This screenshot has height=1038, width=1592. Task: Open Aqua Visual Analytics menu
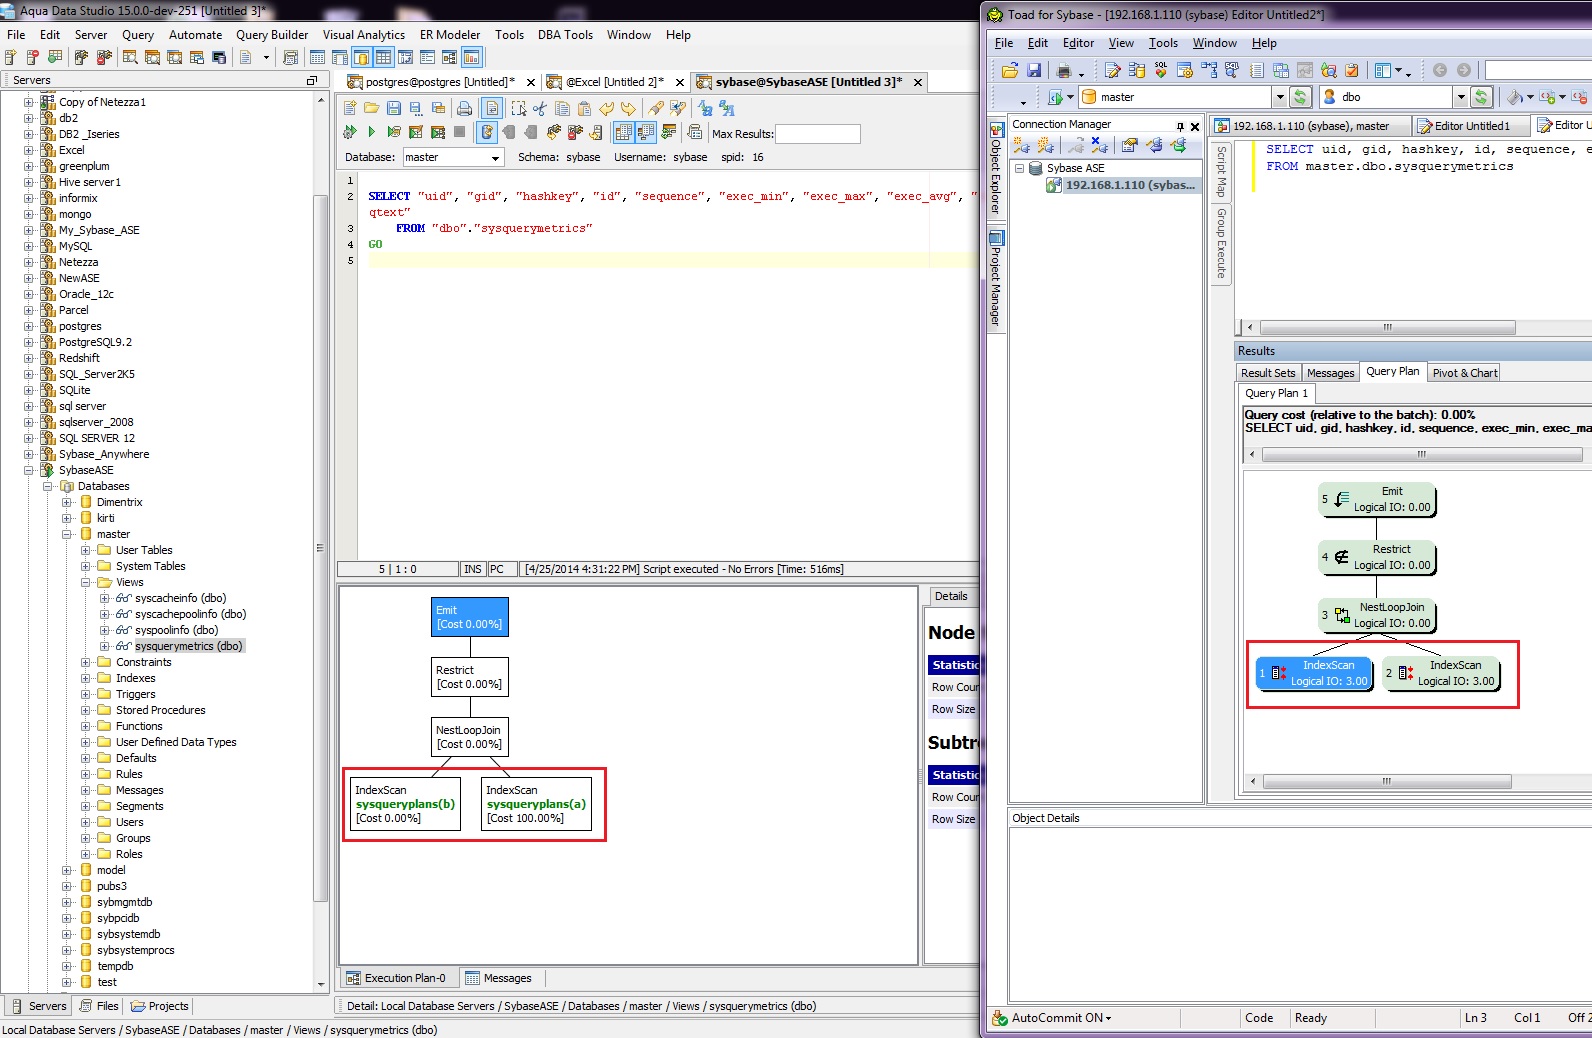tap(364, 35)
